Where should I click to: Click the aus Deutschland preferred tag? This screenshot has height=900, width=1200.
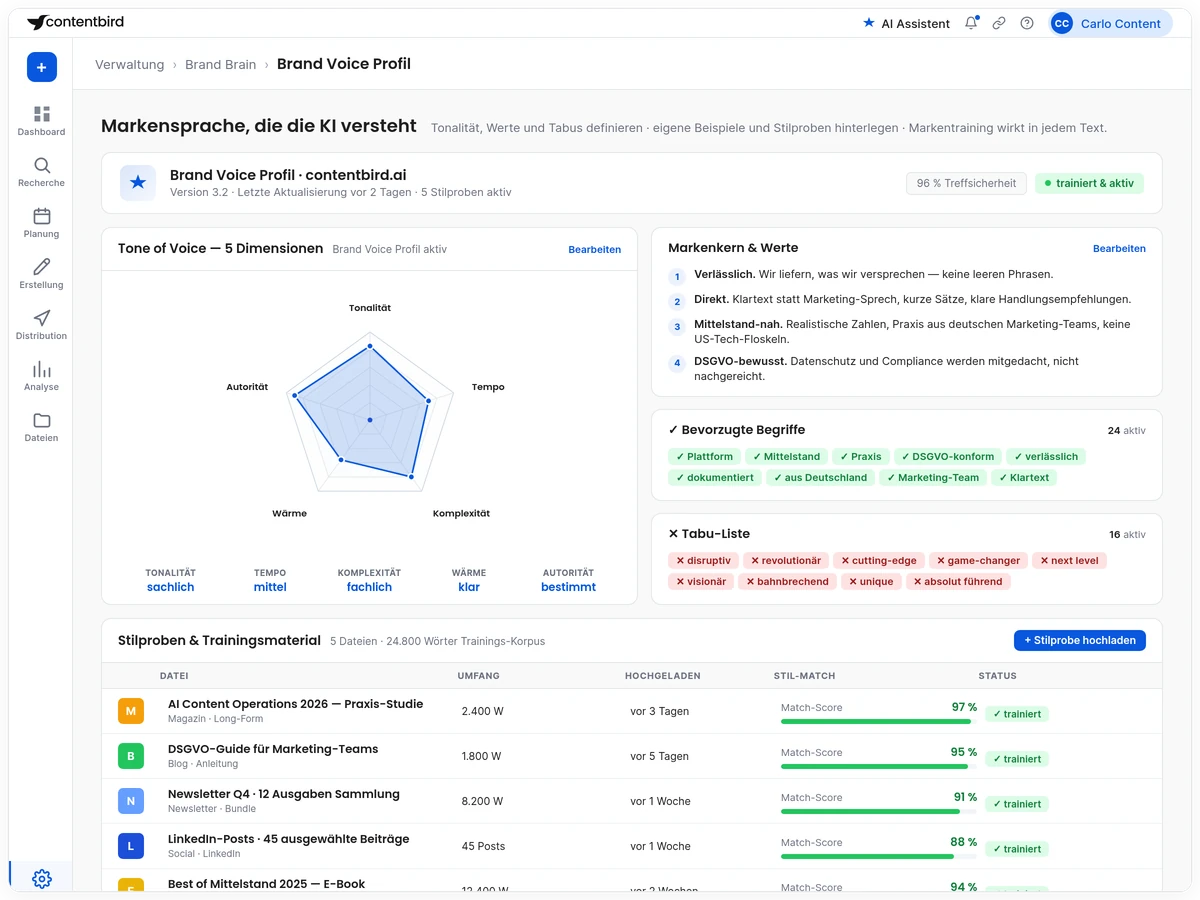(820, 477)
